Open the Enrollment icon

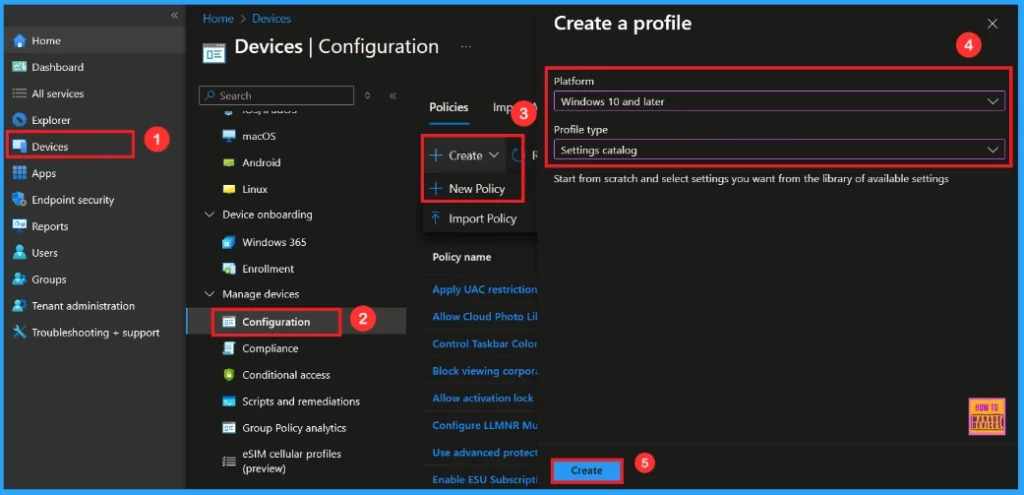pyautogui.click(x=229, y=269)
